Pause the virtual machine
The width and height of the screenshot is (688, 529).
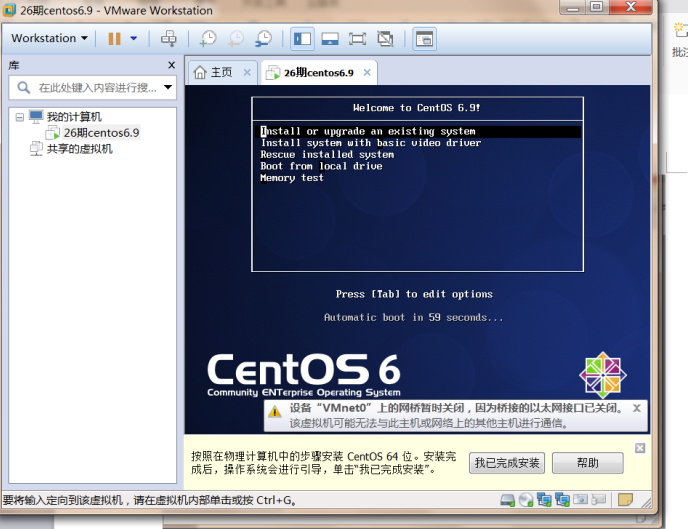pos(115,39)
